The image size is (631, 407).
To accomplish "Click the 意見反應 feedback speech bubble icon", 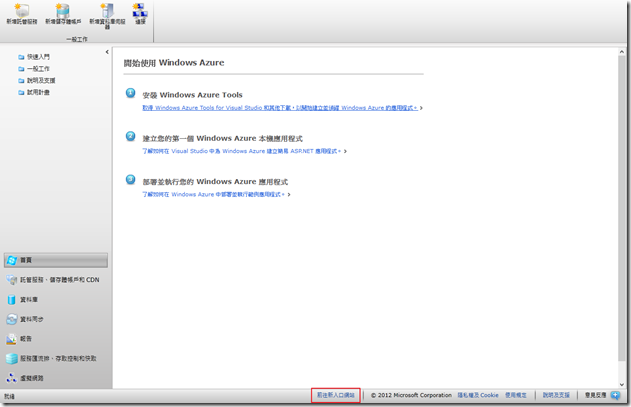I will click(615, 395).
